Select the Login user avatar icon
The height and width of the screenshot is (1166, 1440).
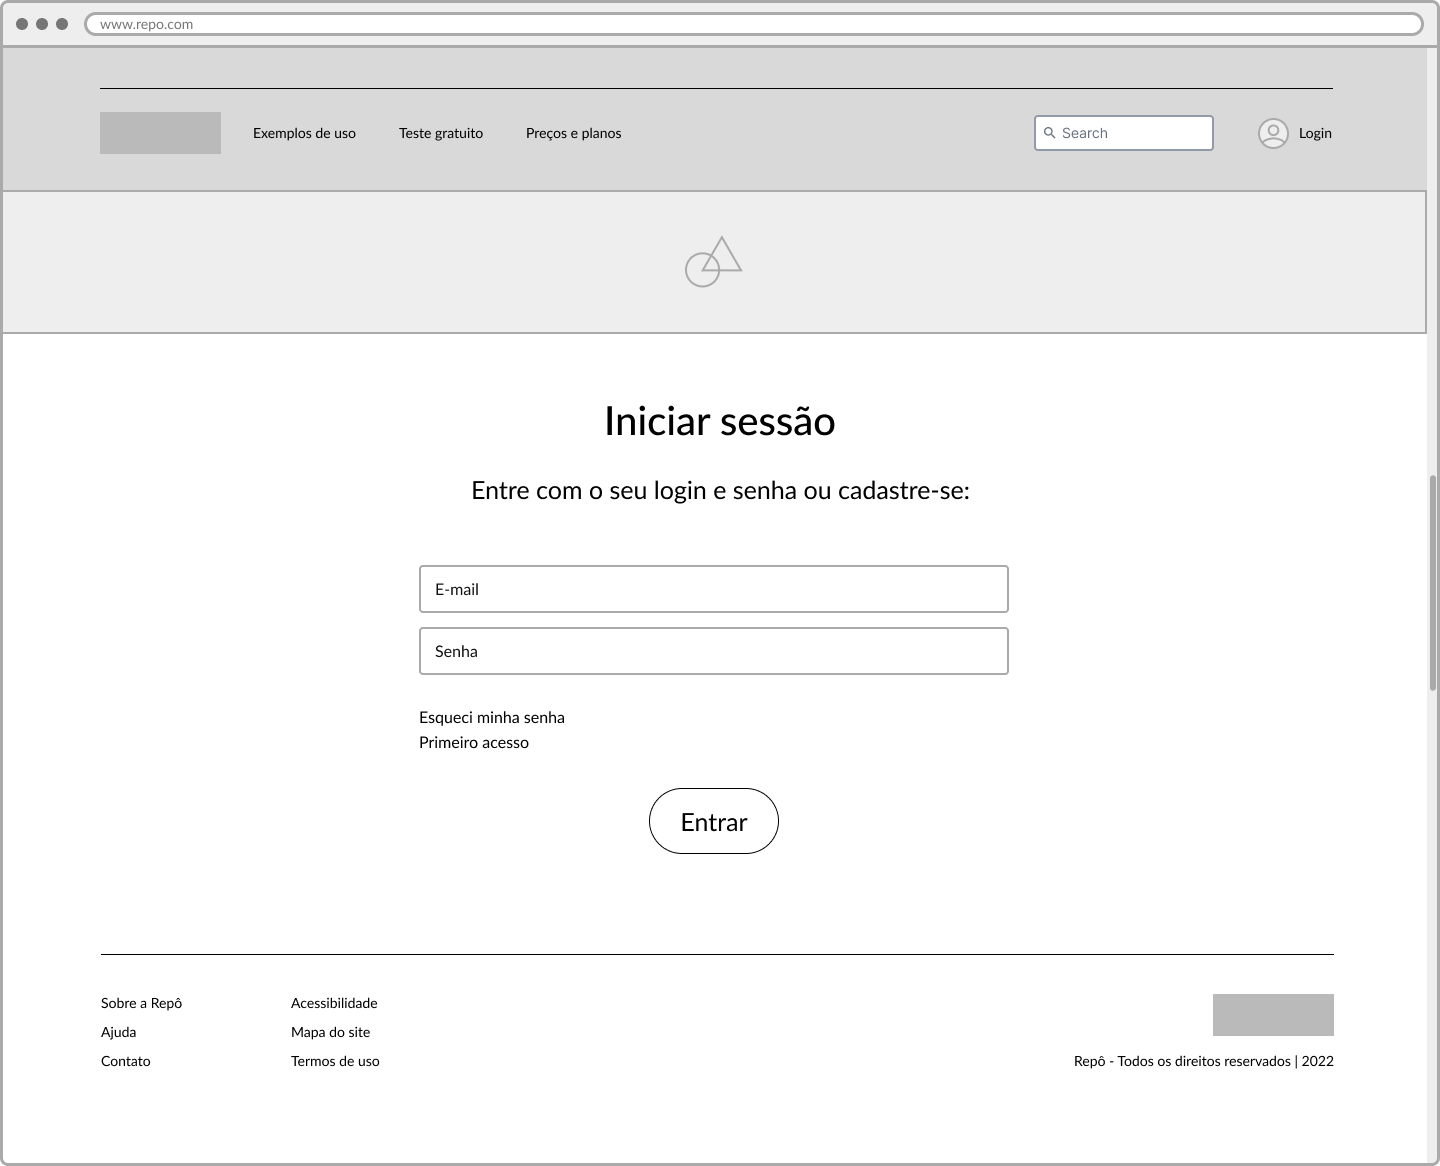1273,132
